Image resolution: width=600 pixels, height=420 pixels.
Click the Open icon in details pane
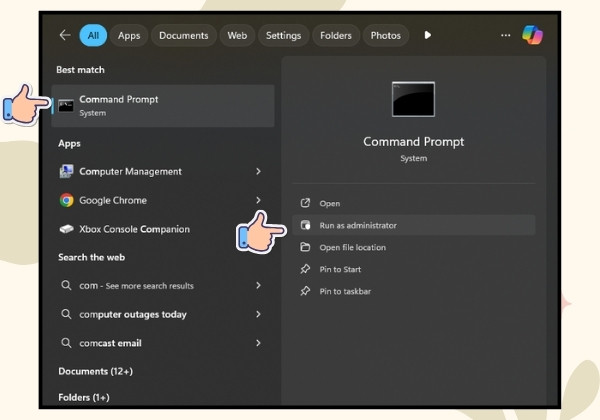pos(305,203)
